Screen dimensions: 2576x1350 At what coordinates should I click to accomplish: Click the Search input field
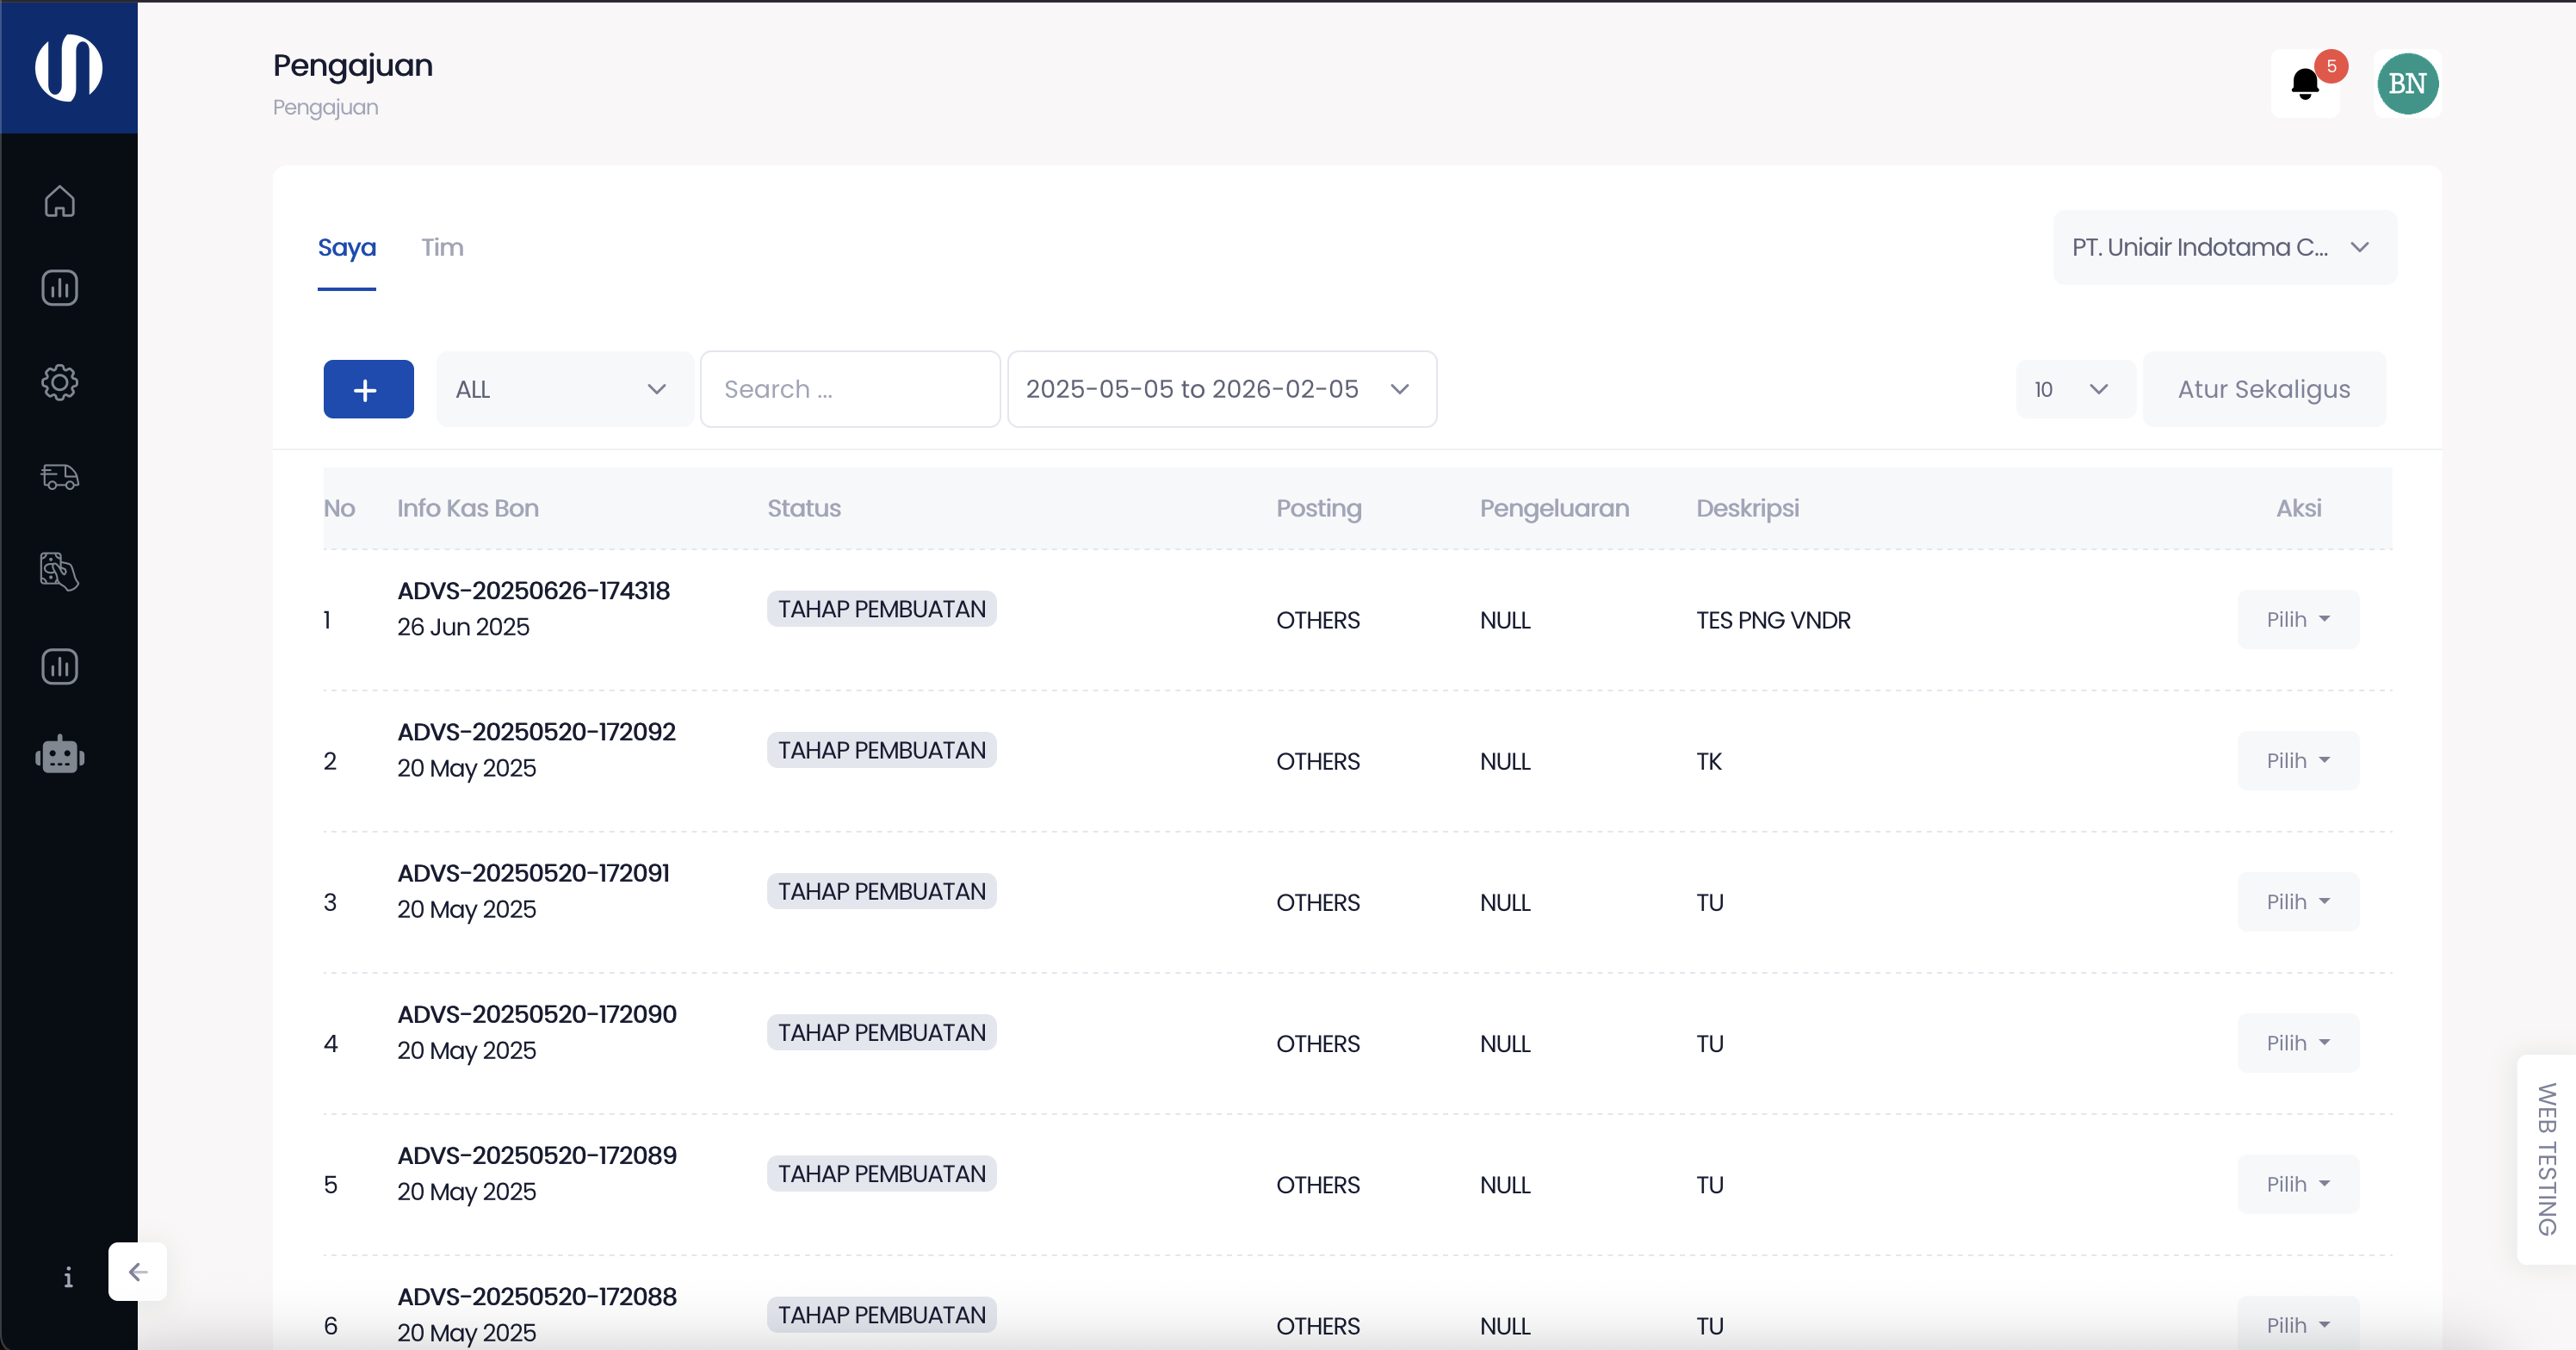tap(850, 389)
